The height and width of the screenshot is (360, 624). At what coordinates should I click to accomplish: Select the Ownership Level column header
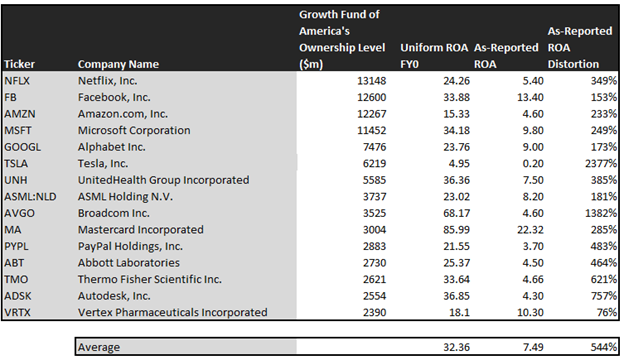click(342, 39)
